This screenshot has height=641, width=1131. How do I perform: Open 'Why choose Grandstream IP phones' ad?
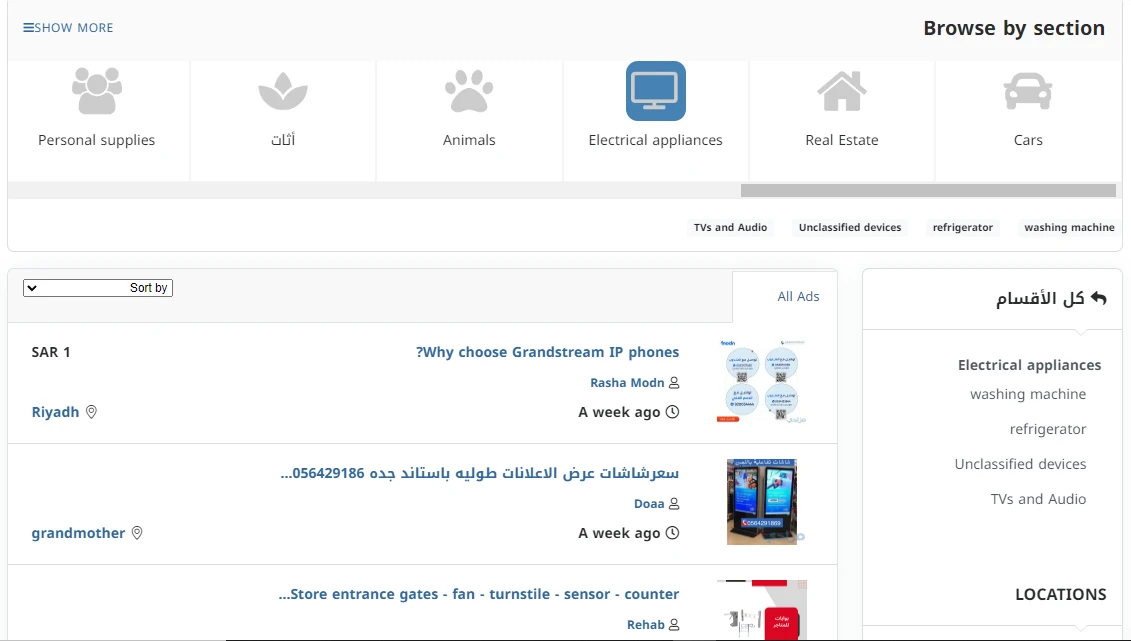pyautogui.click(x=548, y=352)
